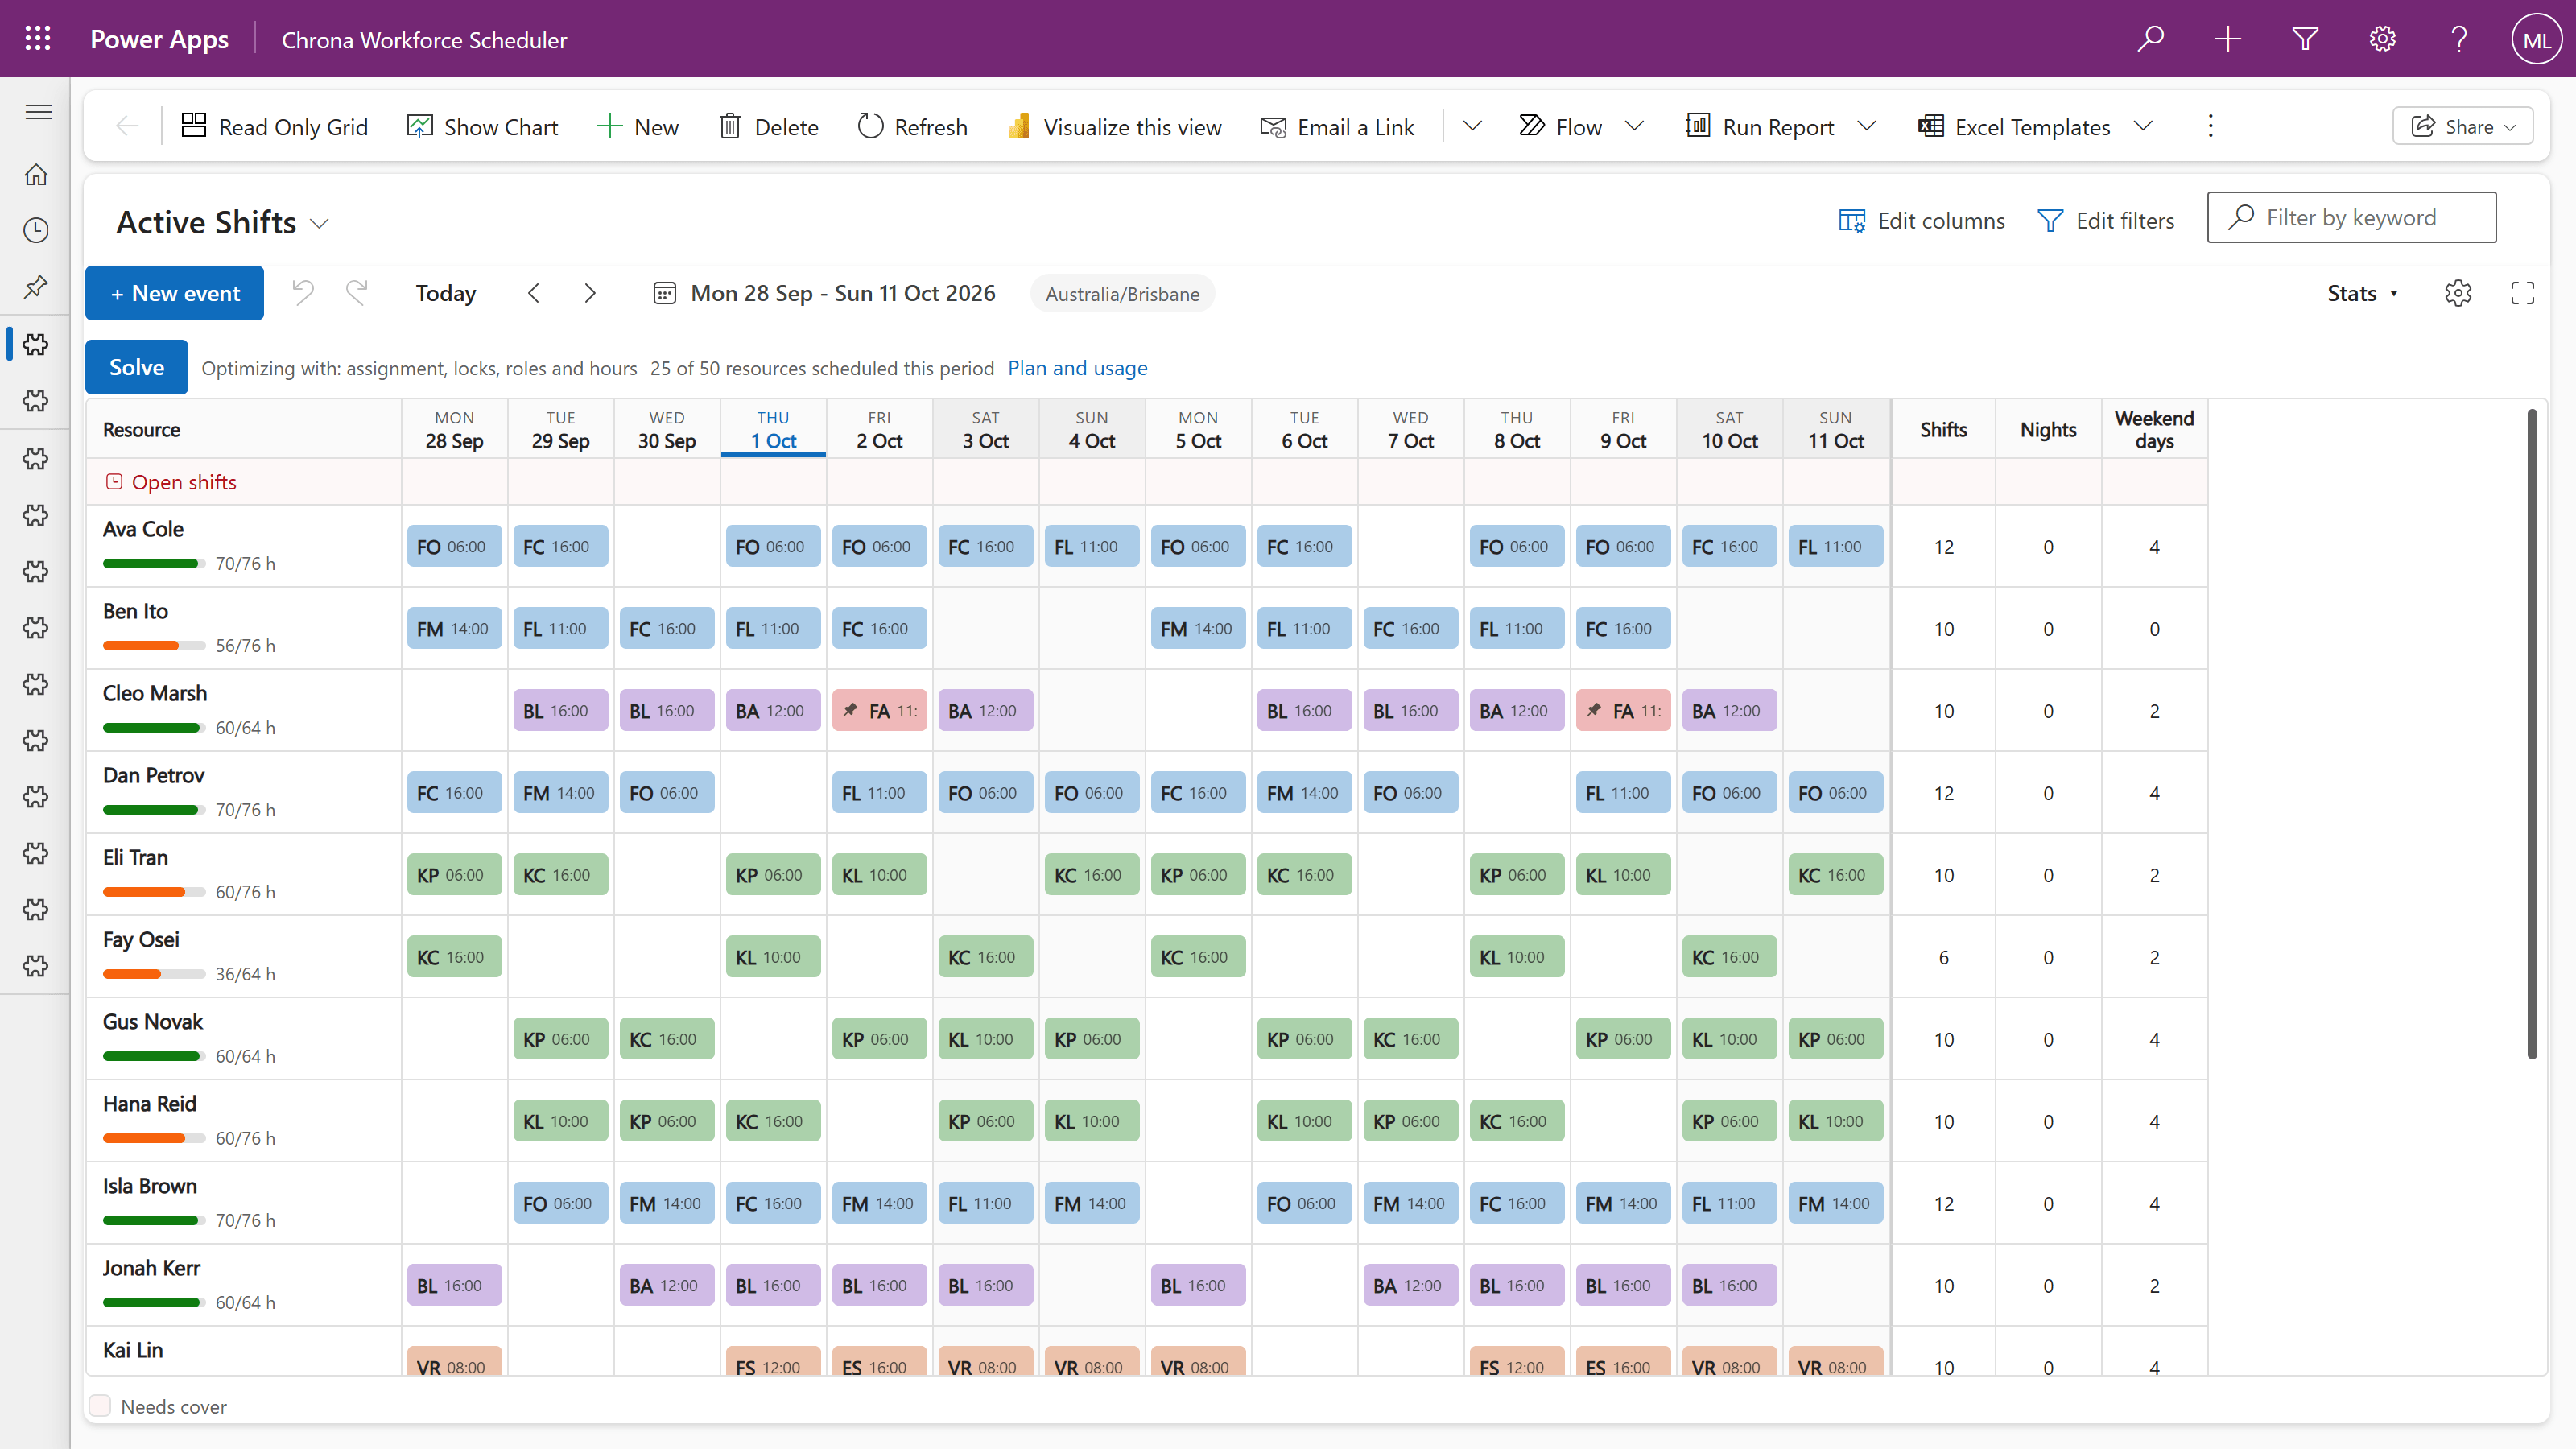The image size is (2576, 1449).
Task: Open the help question mark icon
Action: coord(2459,39)
